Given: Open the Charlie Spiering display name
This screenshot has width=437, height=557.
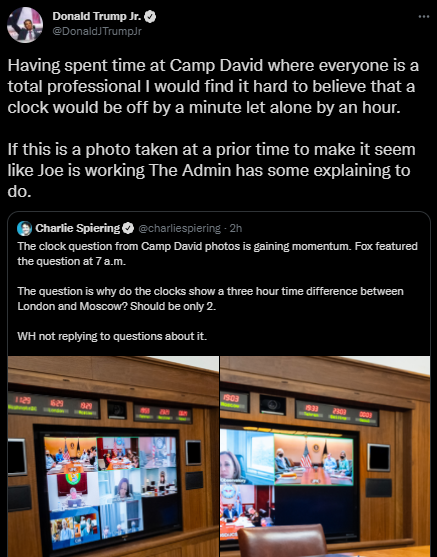Looking at the screenshot, I should click(x=78, y=228).
